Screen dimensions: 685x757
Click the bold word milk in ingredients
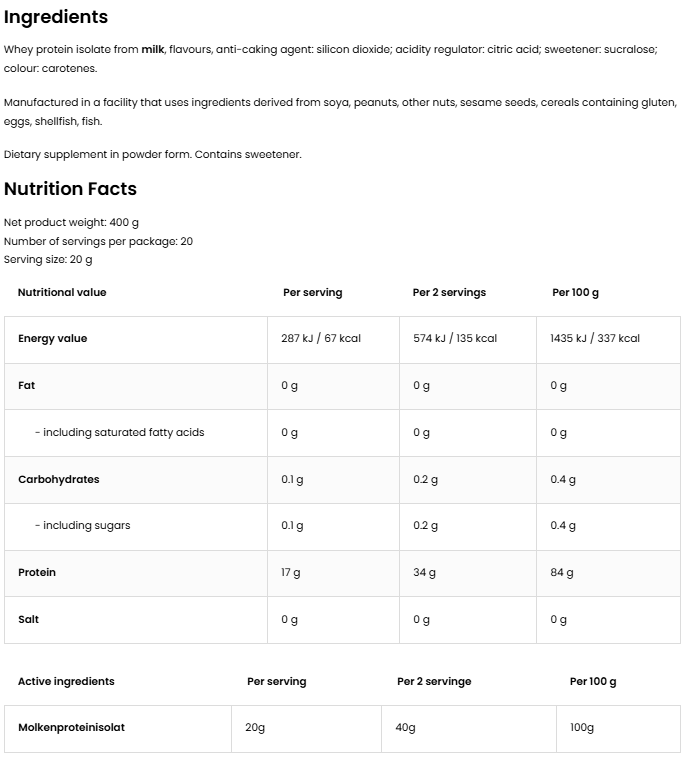tap(152, 49)
